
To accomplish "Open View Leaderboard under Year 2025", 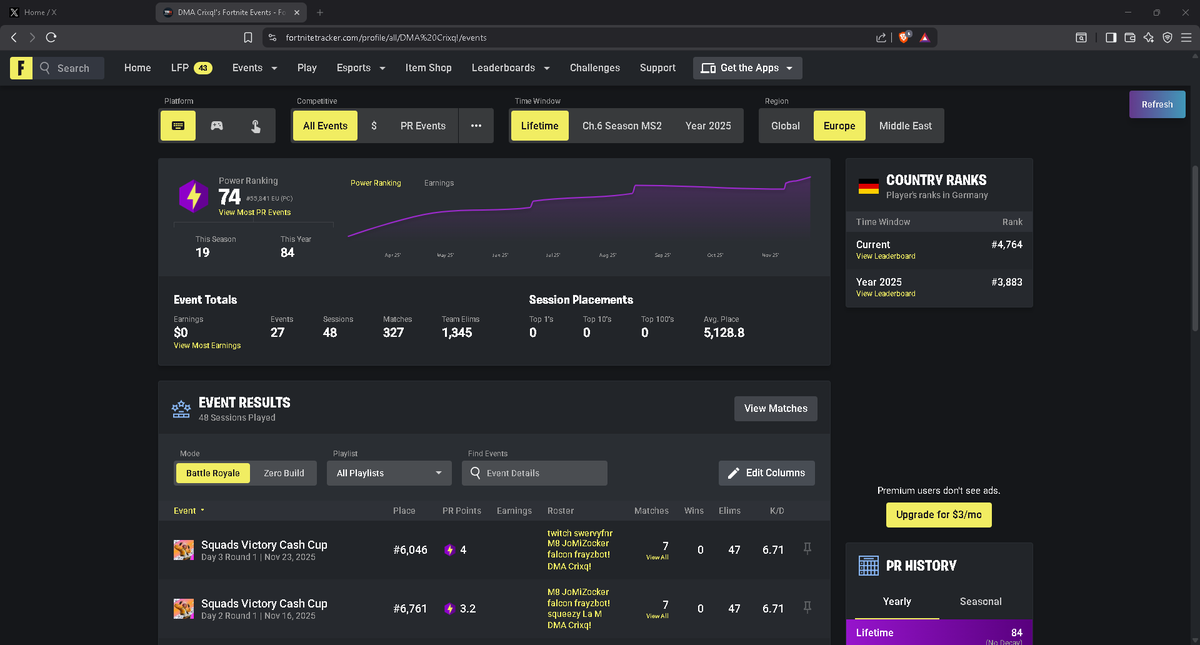I will tap(886, 294).
